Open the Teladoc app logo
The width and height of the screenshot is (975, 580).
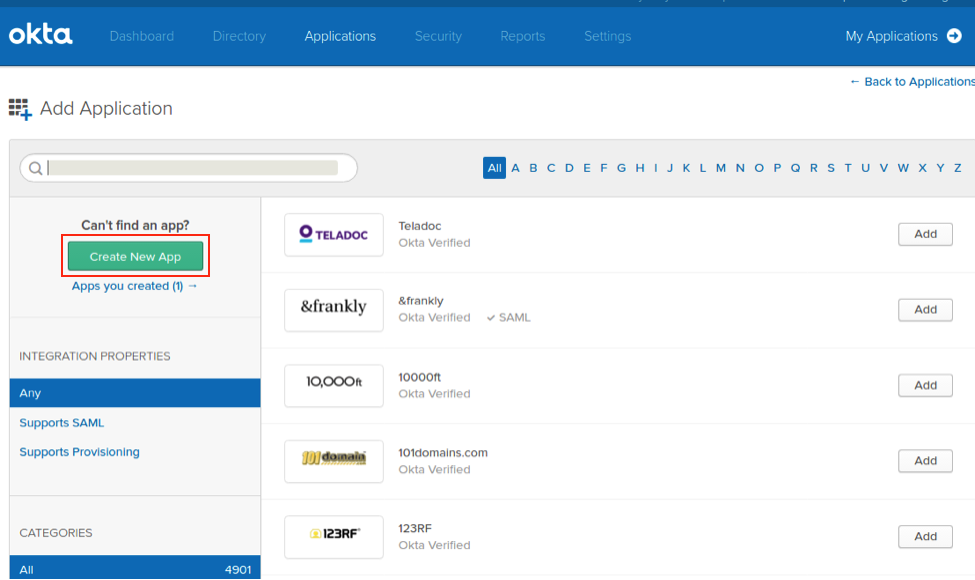tap(334, 234)
